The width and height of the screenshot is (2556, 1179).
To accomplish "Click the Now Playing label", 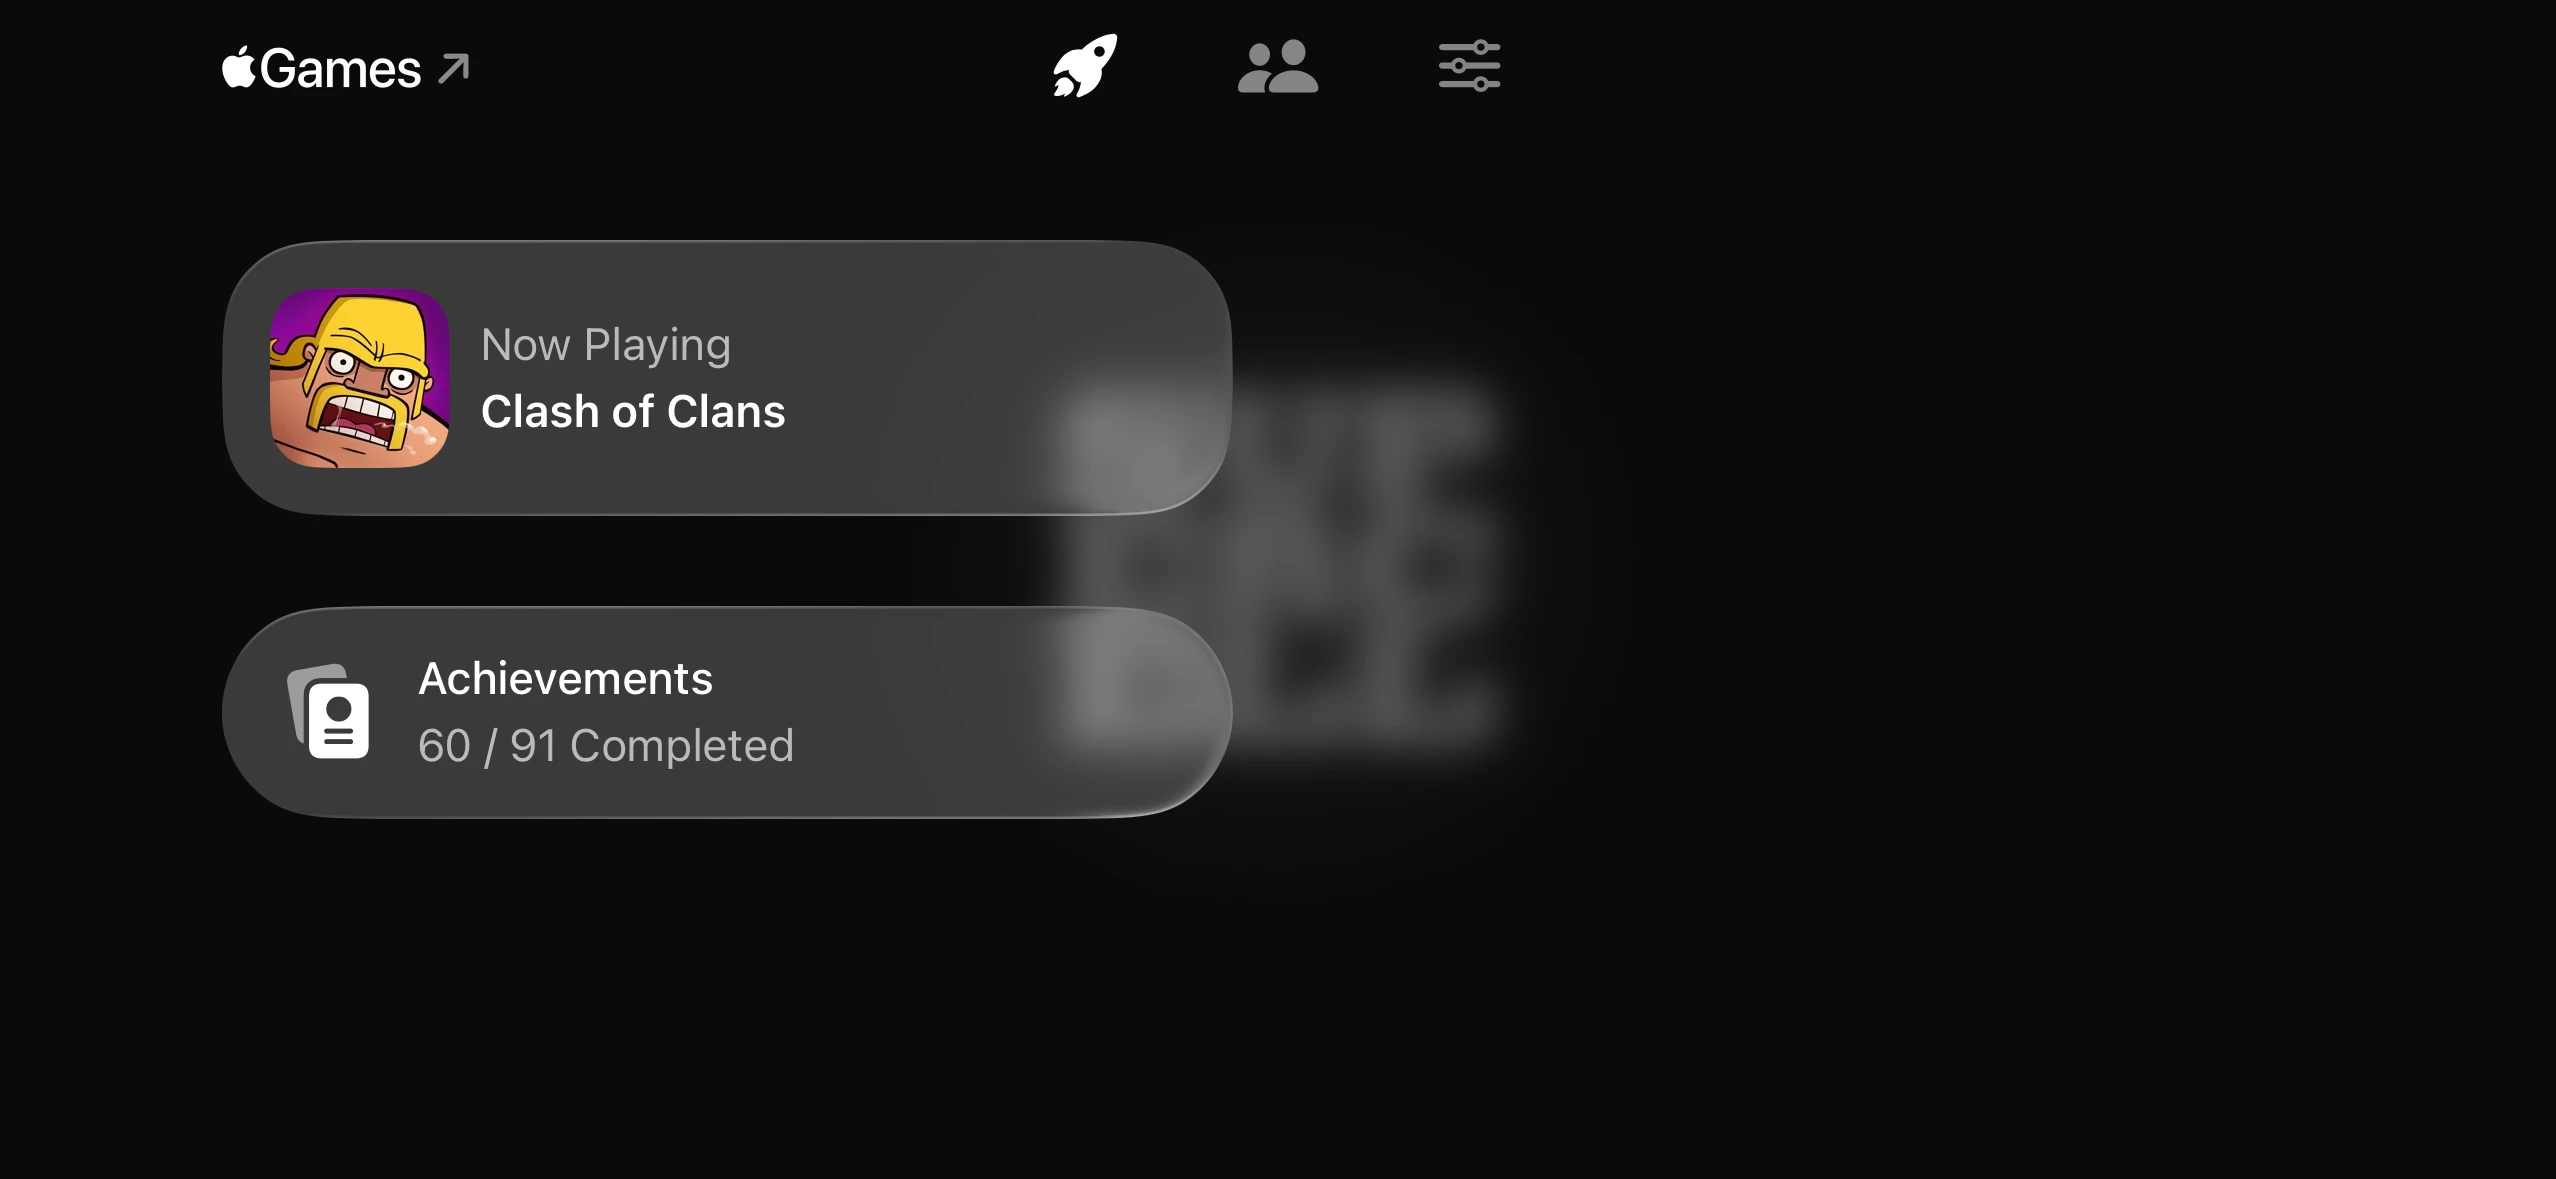I will click(606, 345).
